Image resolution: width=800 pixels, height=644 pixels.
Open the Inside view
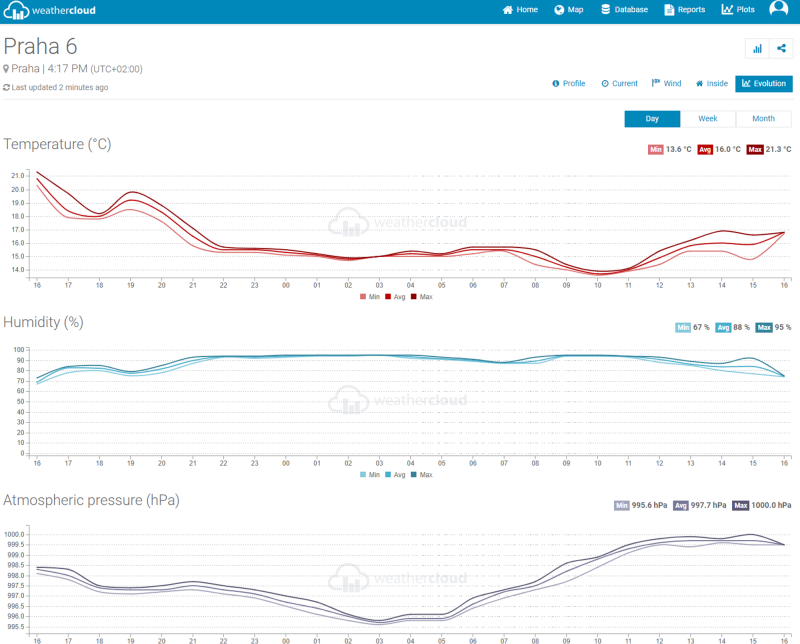pyautogui.click(x=712, y=84)
